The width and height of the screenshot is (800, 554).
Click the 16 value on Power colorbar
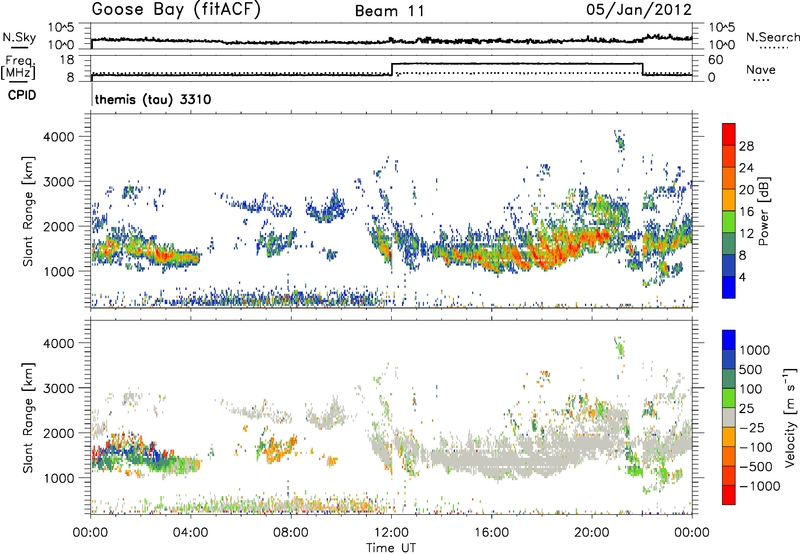pos(746,212)
